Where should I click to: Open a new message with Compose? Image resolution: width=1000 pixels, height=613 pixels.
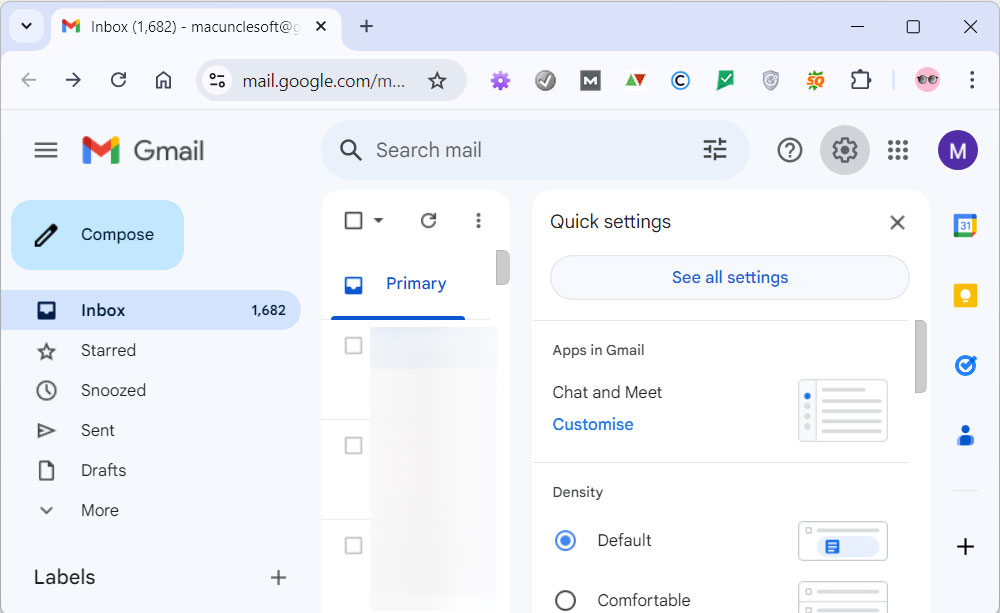pos(97,234)
